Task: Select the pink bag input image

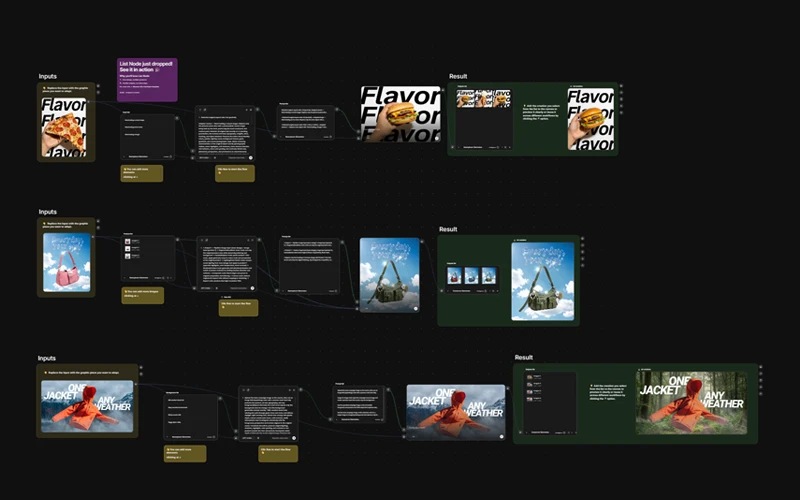Action: pos(67,262)
